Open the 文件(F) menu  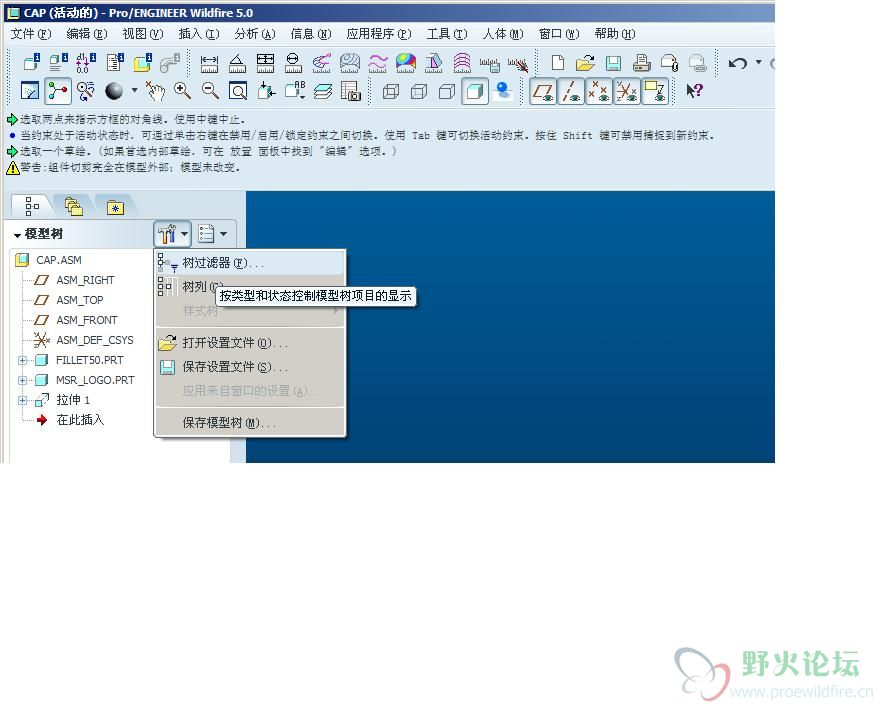(x=31, y=34)
